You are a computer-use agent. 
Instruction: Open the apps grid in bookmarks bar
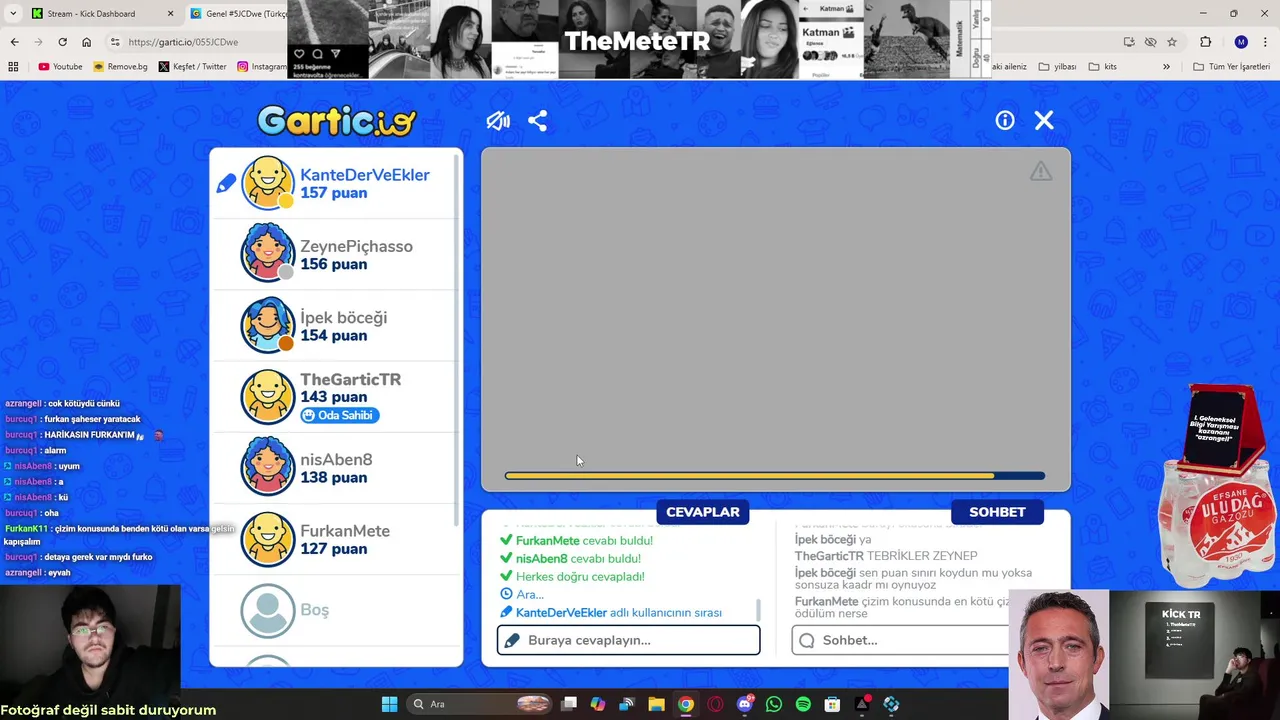13,67
